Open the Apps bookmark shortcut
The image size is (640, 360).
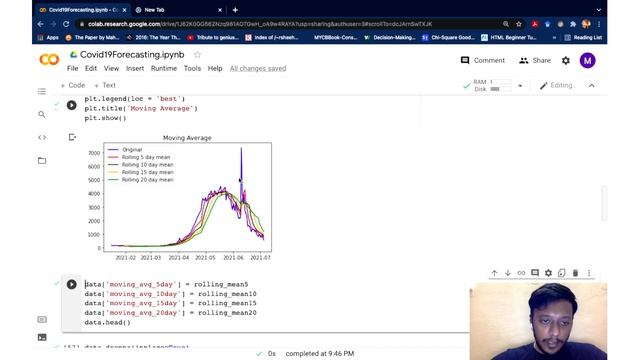pos(48,38)
